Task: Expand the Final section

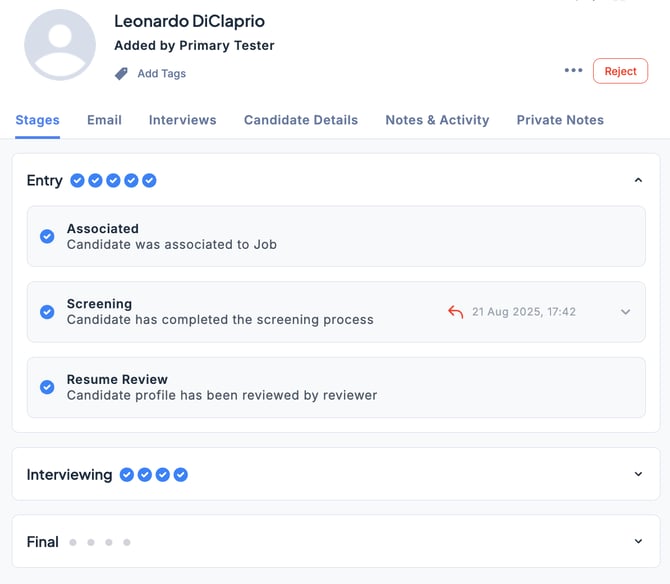Action: (638, 541)
